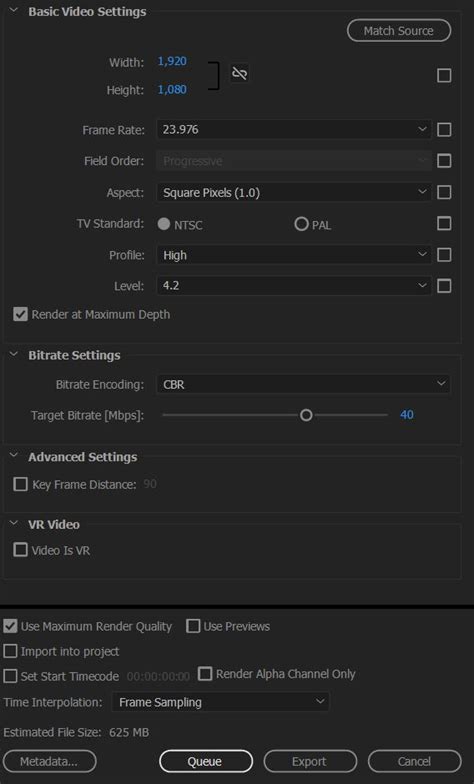Check the Video Is VR option
This screenshot has width=474, height=784.
(x=20, y=550)
